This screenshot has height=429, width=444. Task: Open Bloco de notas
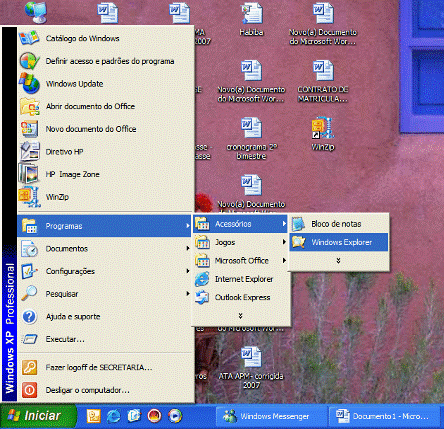339,224
